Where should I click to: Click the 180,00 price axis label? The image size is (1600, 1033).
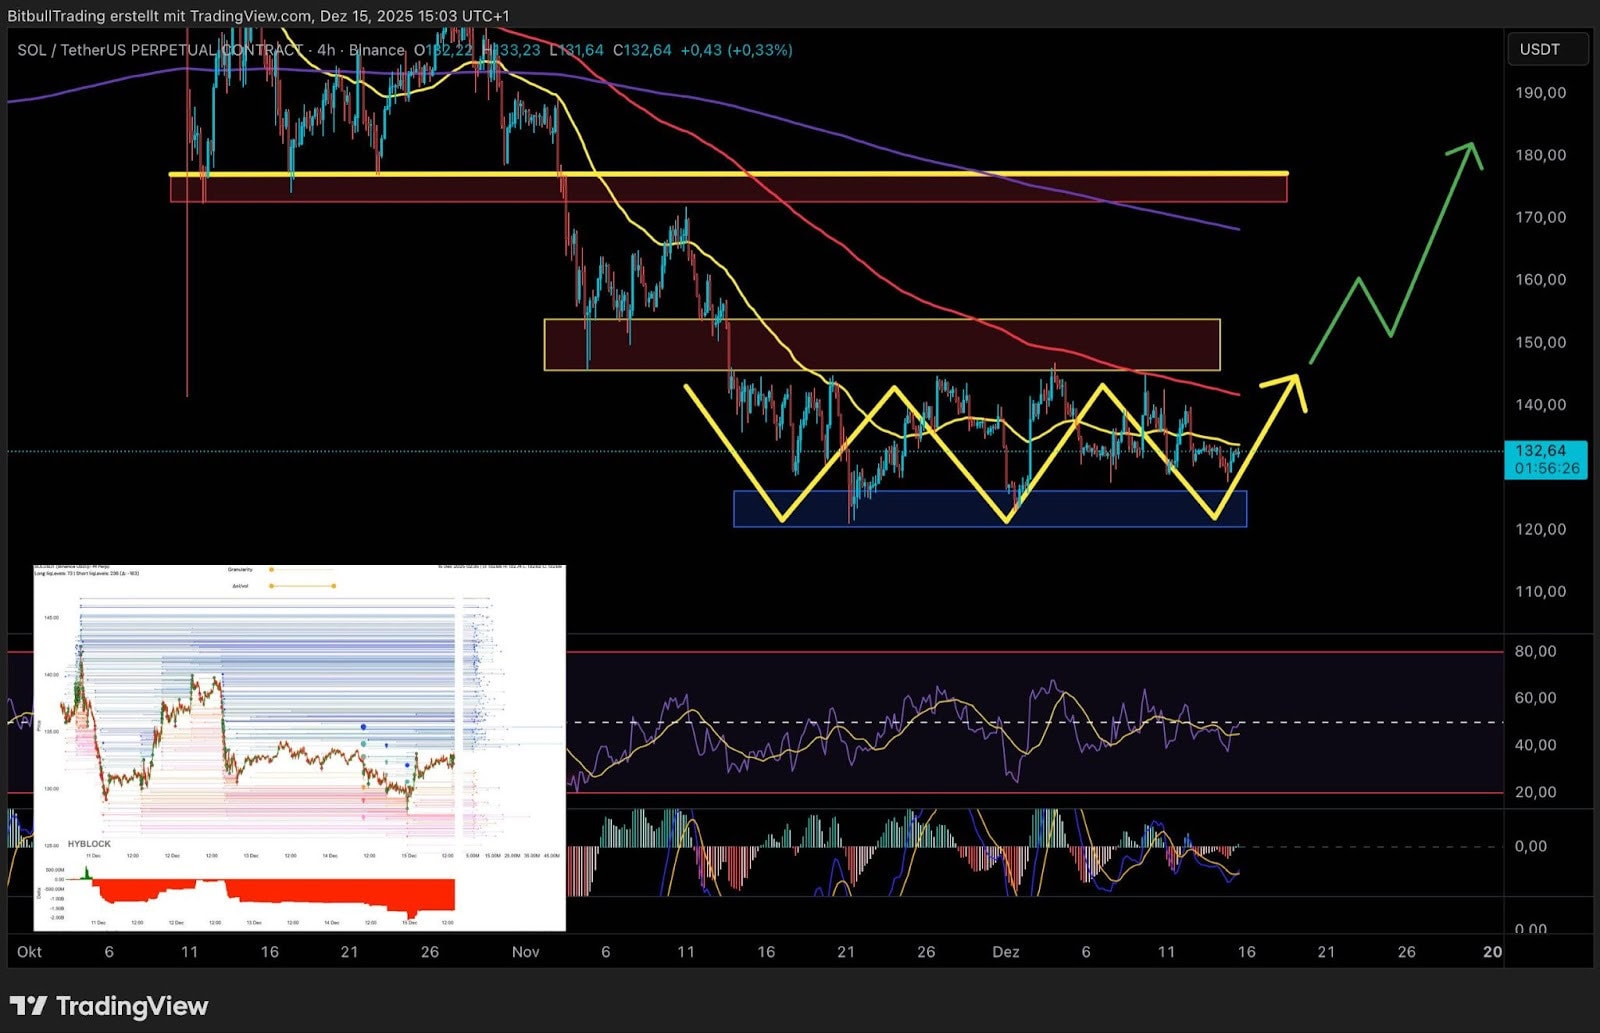(x=1540, y=155)
